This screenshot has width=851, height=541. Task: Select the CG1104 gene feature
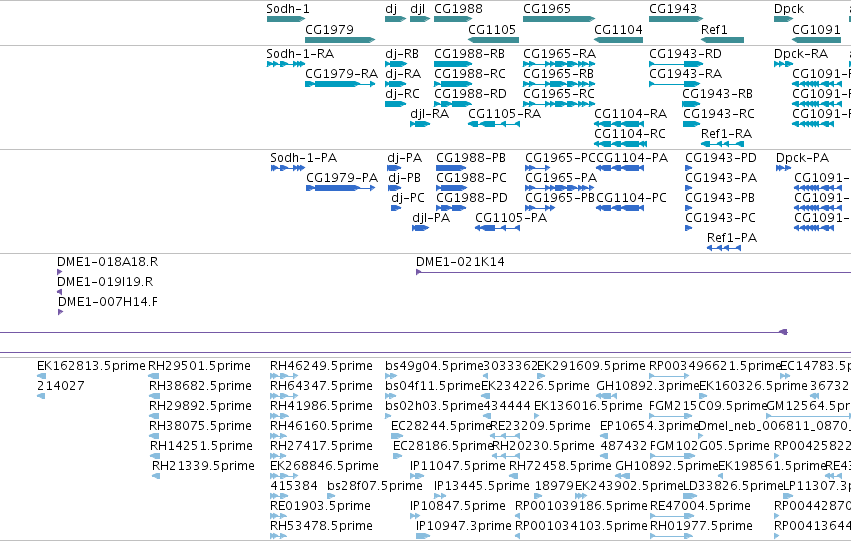click(619, 40)
